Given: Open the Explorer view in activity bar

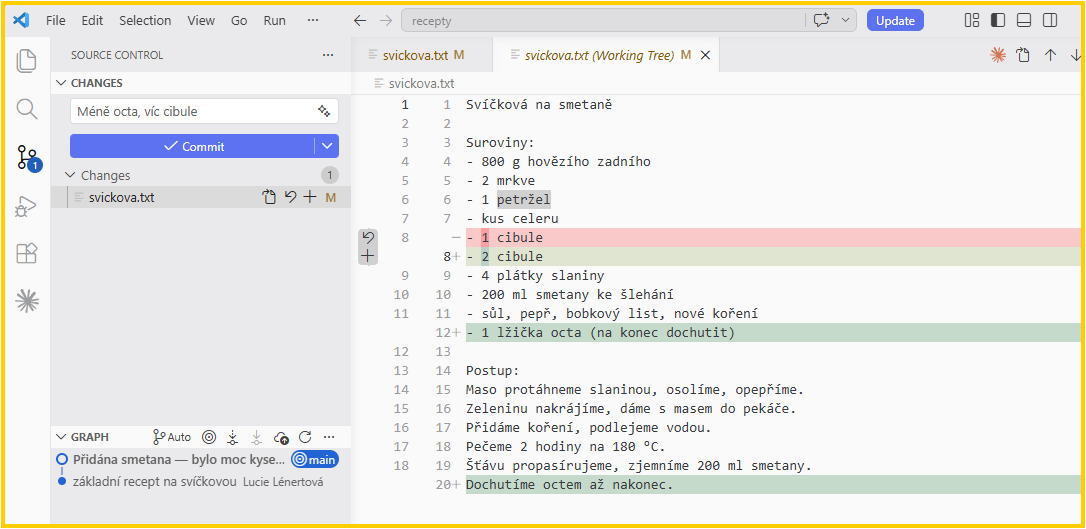Looking at the screenshot, I should 26,61.
